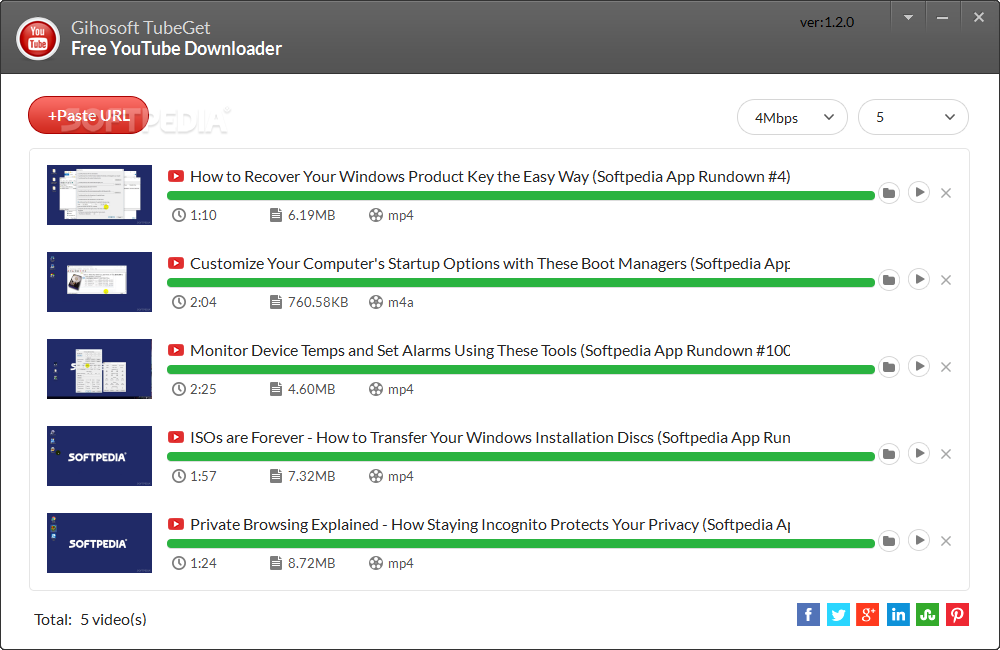The height and width of the screenshot is (650, 1000).
Task: Click progress bar of Boot Managers download
Action: (x=520, y=283)
